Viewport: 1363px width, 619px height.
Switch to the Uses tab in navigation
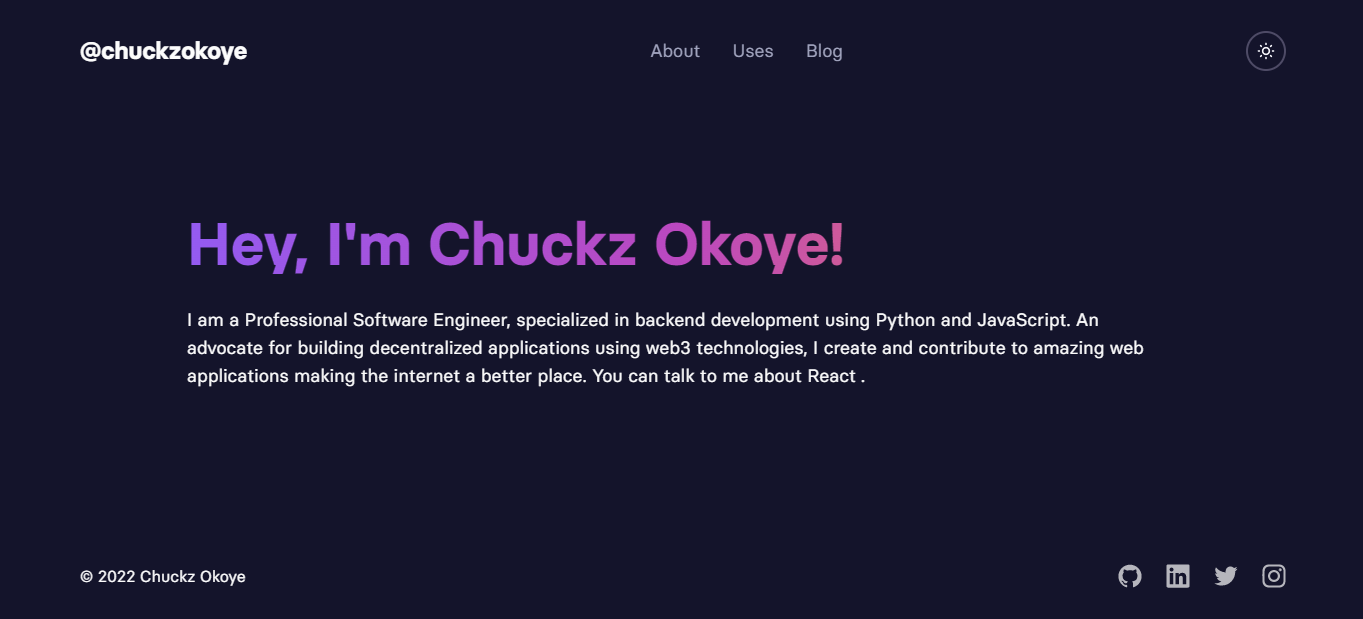tap(753, 51)
